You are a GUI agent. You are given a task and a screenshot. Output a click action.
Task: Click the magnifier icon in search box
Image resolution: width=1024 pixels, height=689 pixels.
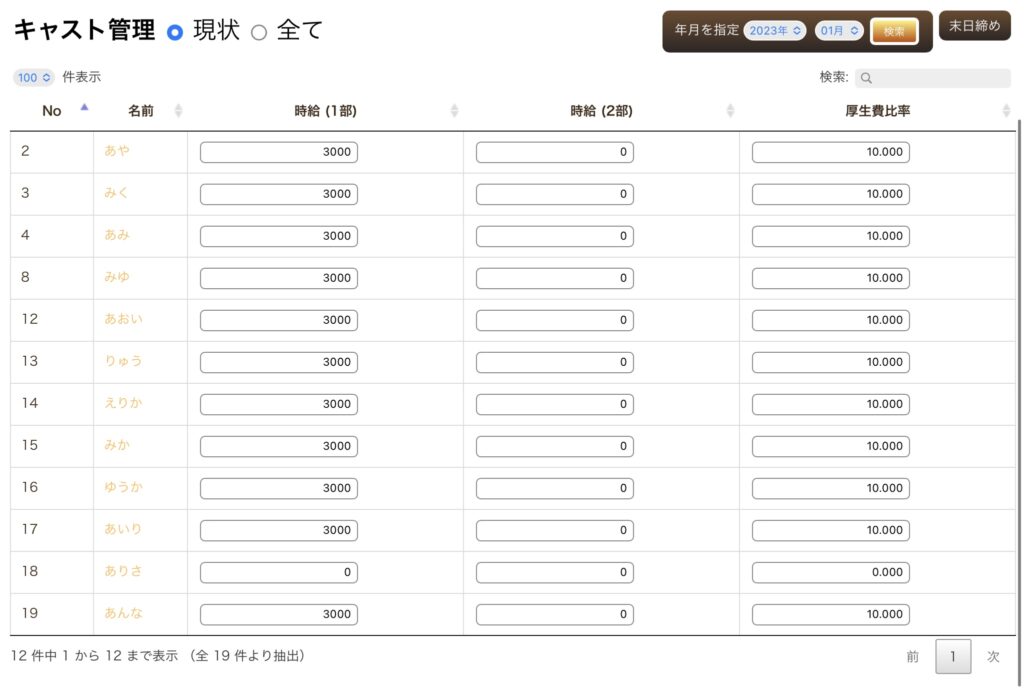(866, 78)
